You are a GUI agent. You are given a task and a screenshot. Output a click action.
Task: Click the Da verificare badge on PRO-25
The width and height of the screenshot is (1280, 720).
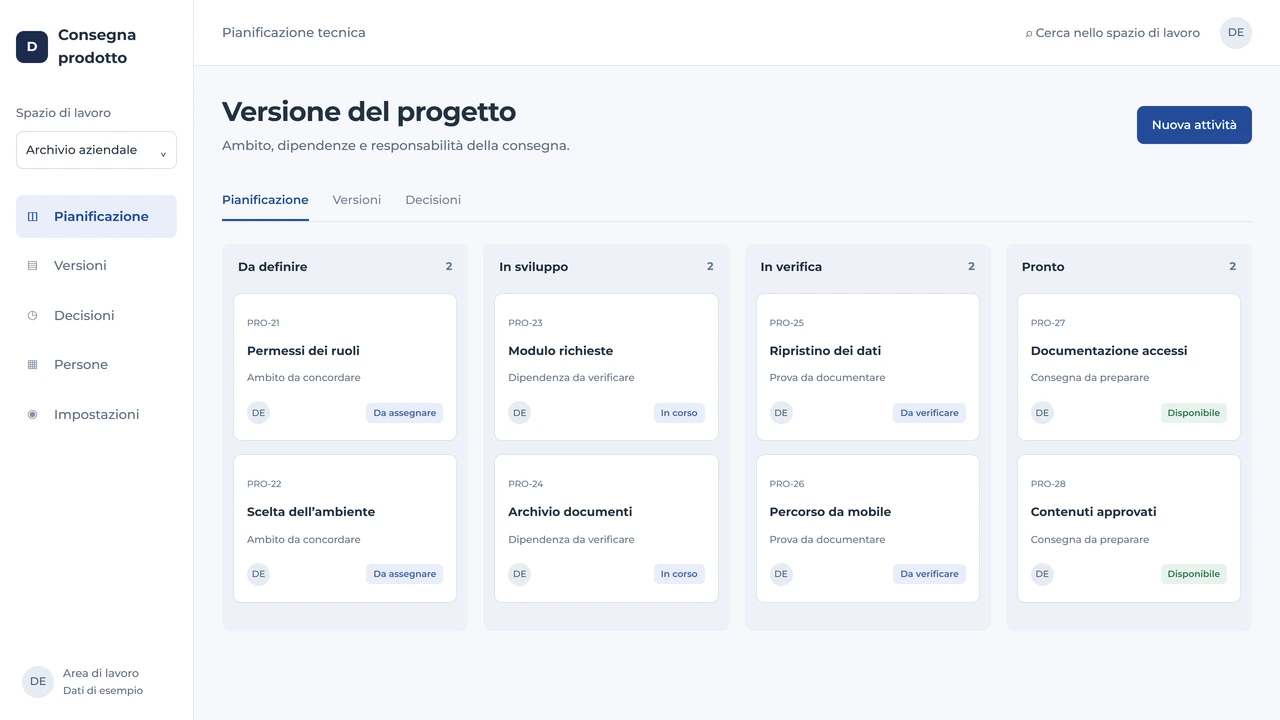point(929,413)
